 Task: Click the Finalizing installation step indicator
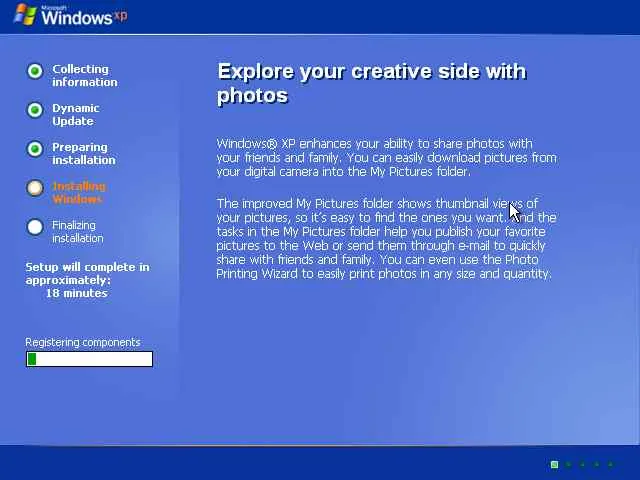[35, 227]
